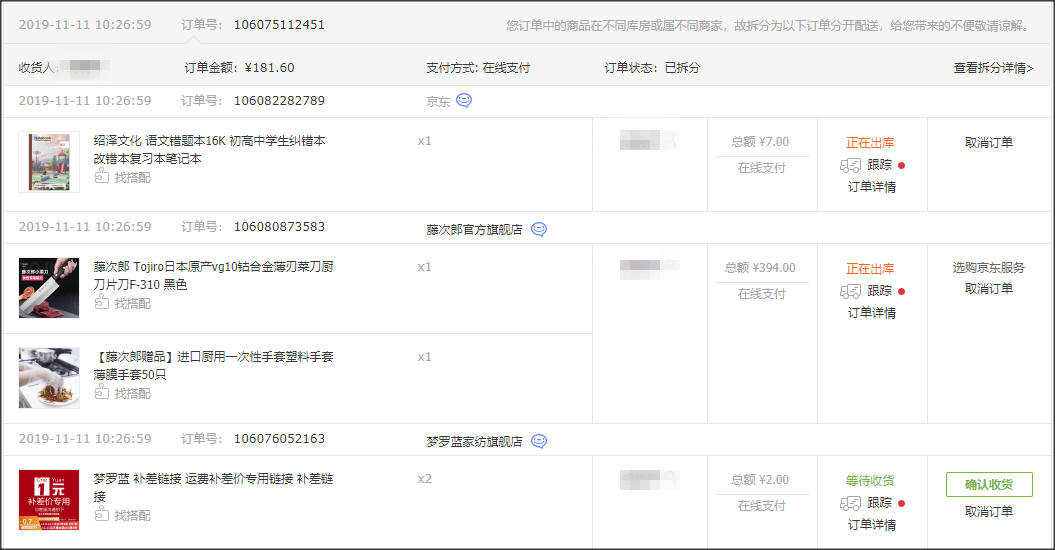
Task: Click 选购京东服务 link
Action: (988, 267)
